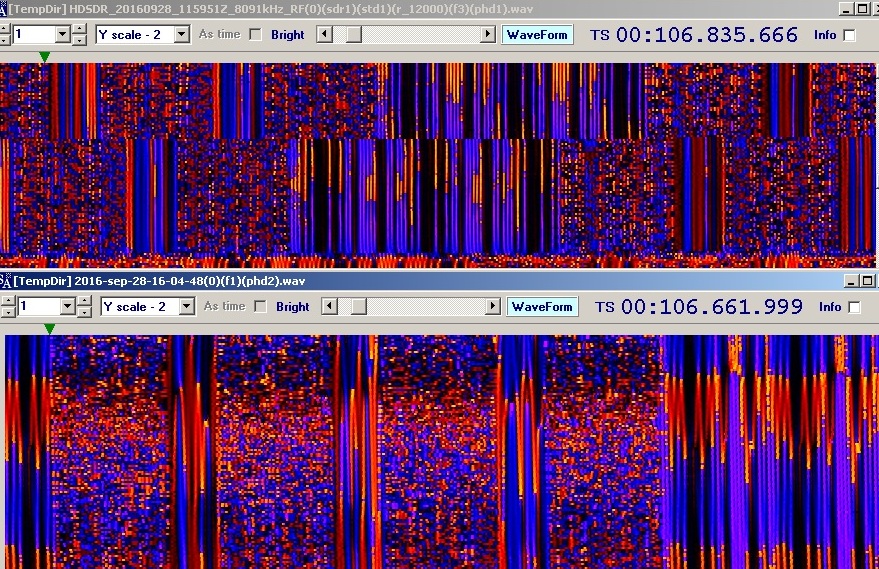Click the down arrow stepper right of the '1' combo in the 2016-sep-28 window

point(85,312)
